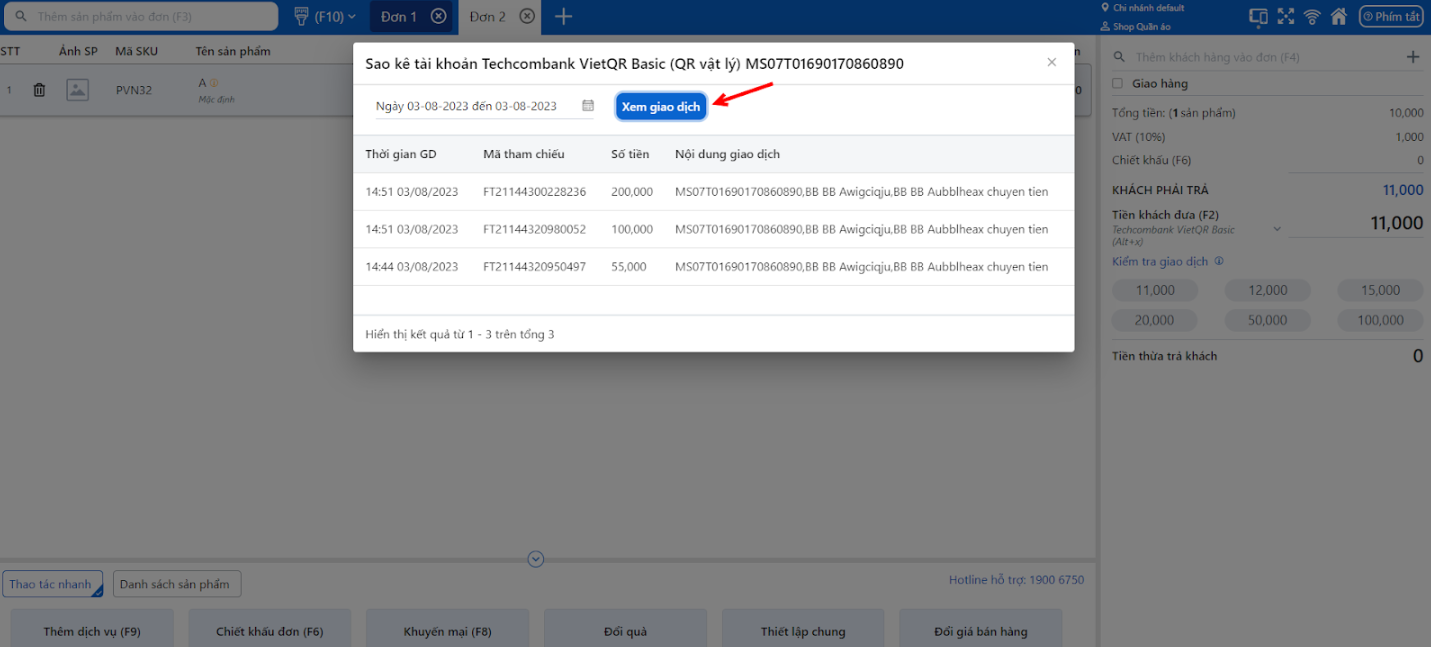Click the orange info icon beside product A

pyautogui.click(x=214, y=83)
